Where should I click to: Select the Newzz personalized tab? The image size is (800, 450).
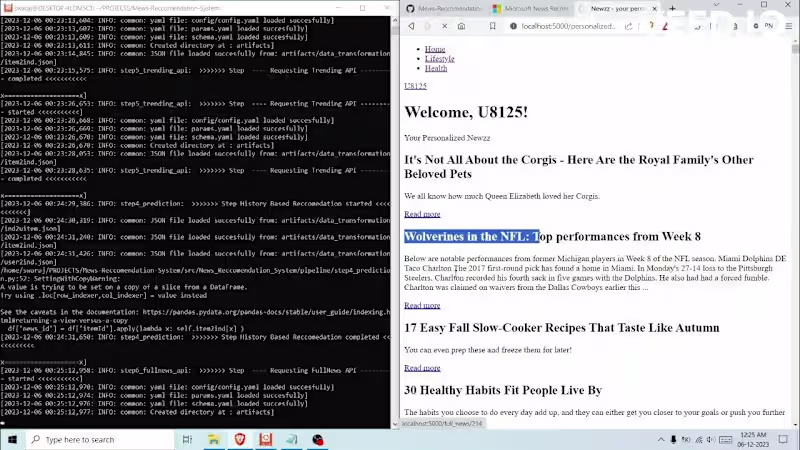[x=617, y=8]
